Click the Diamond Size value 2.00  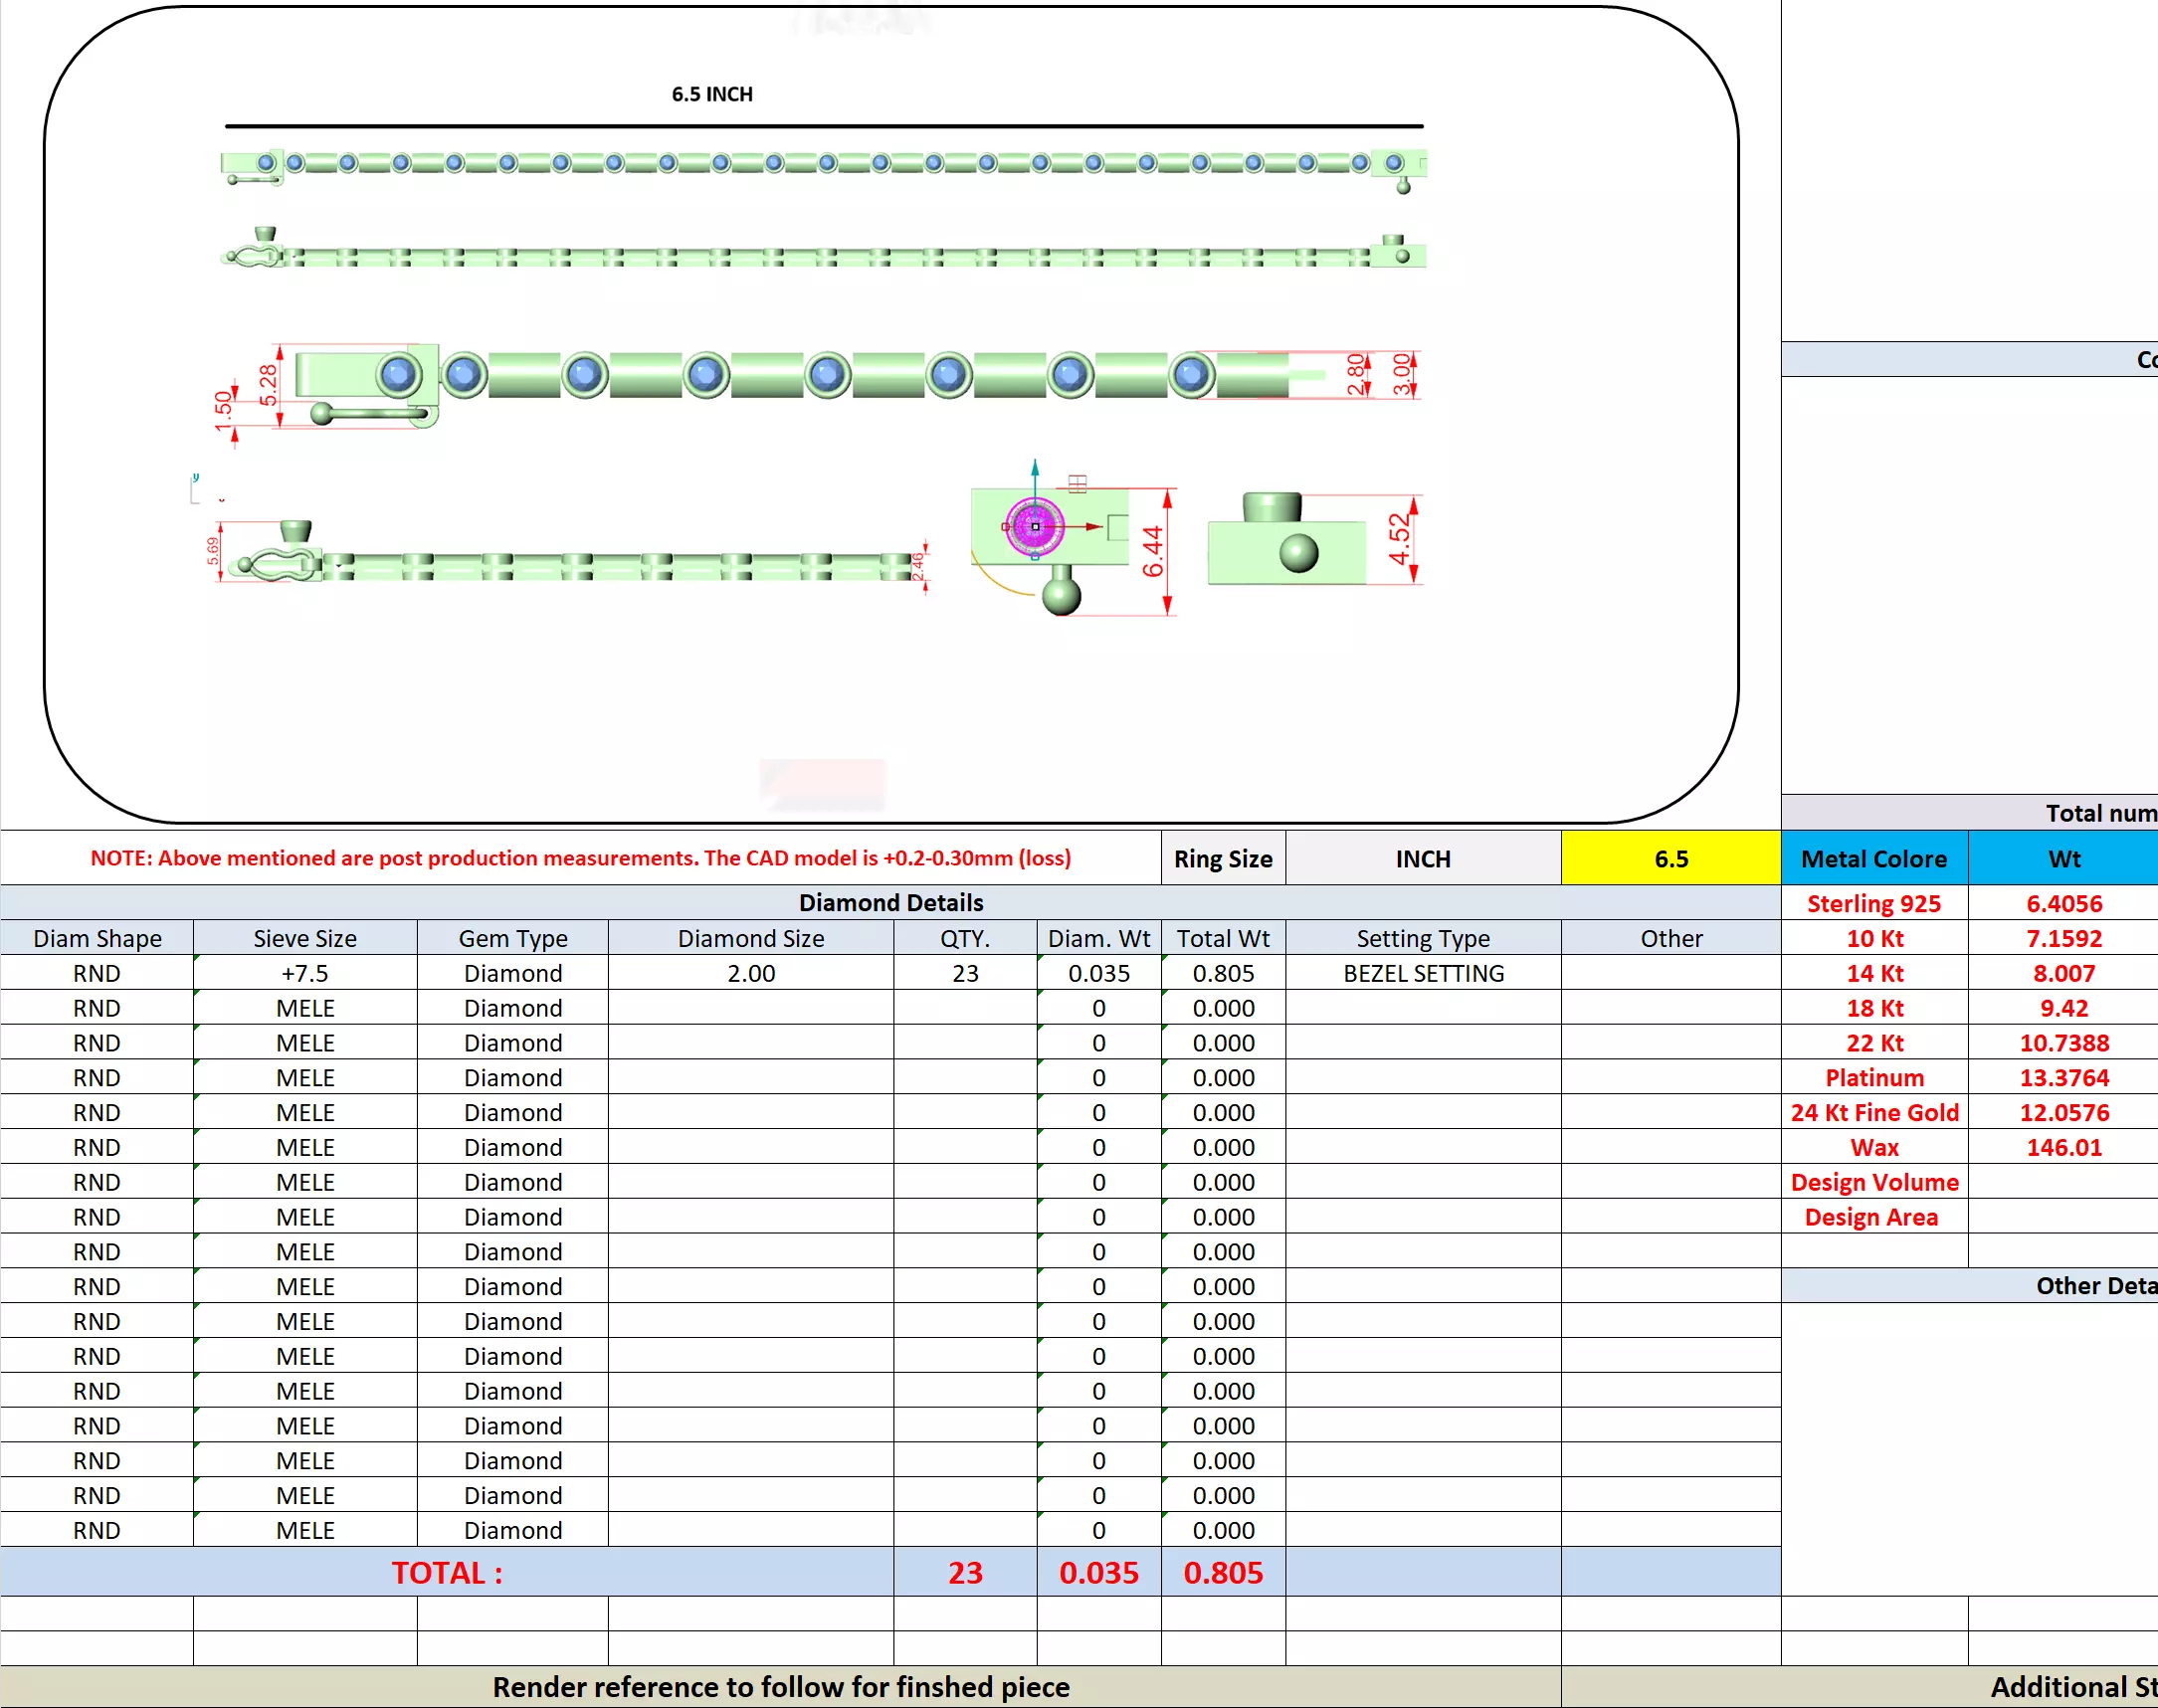pos(750,973)
